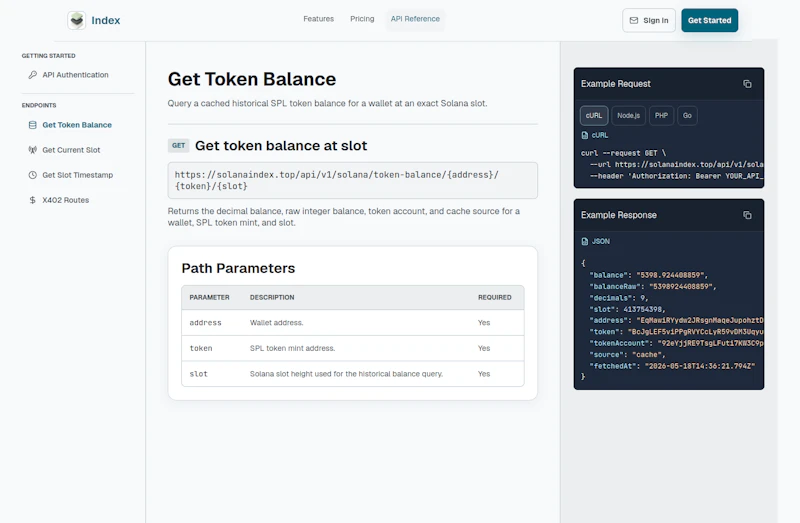Click the Index logo icon
Viewport: 800px width, 523px height.
tap(77, 20)
